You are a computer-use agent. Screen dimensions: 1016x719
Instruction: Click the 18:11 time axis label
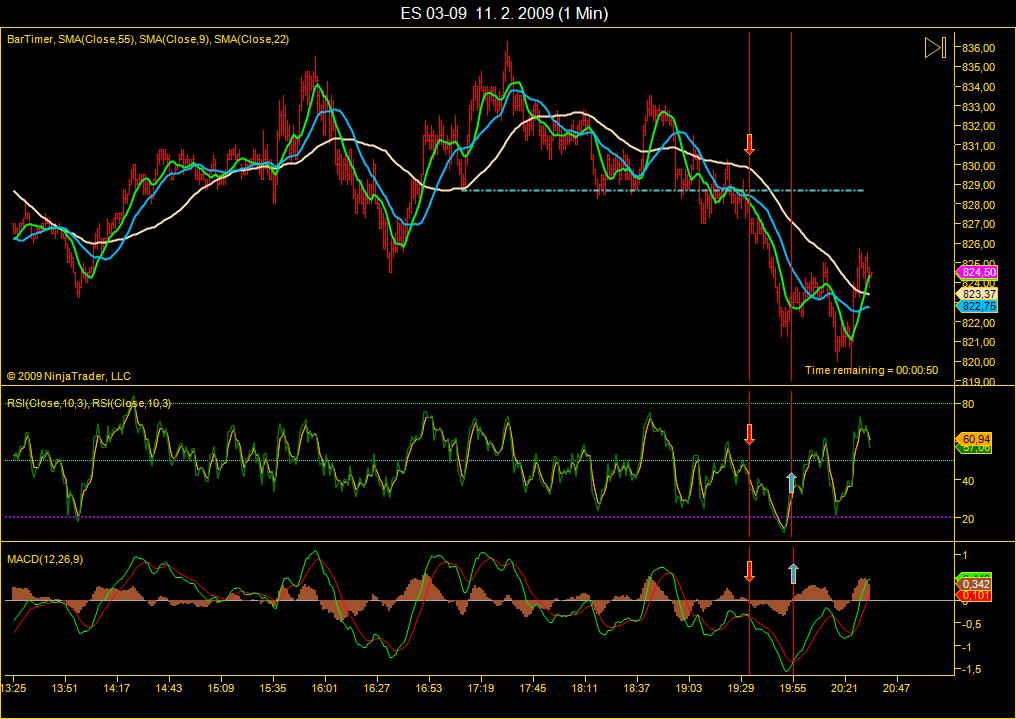584,689
